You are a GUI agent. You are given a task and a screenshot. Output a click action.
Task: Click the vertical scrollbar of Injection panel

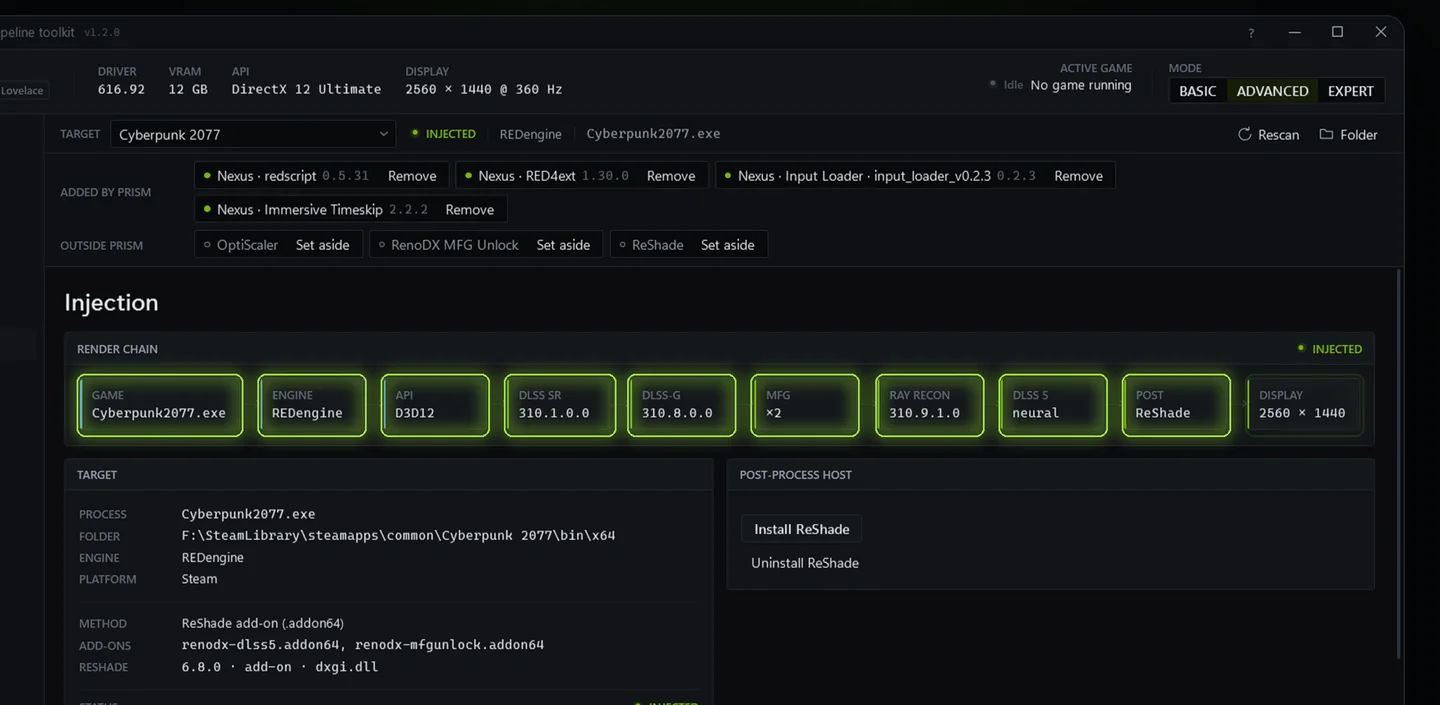1398,465
